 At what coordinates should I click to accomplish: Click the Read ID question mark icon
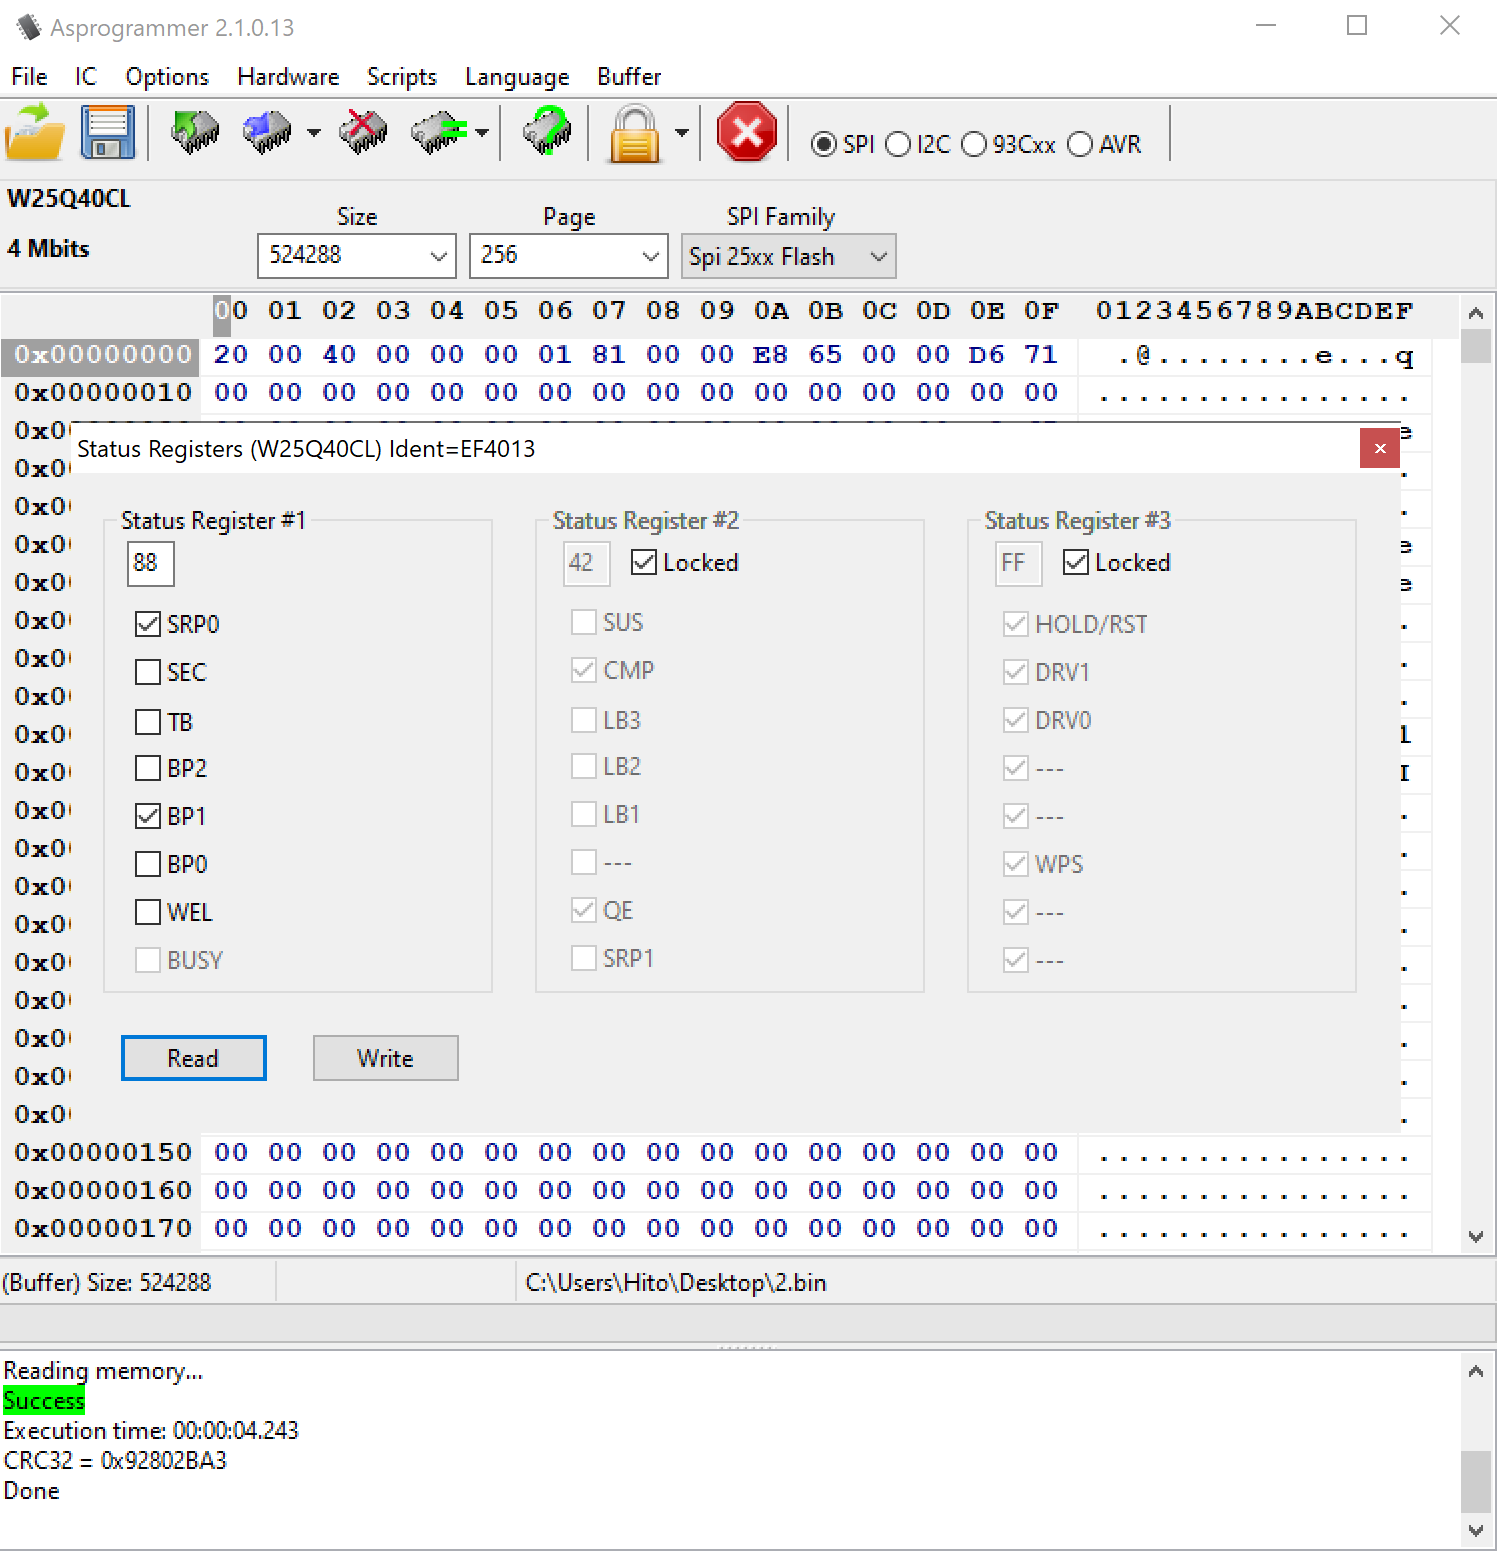(547, 133)
